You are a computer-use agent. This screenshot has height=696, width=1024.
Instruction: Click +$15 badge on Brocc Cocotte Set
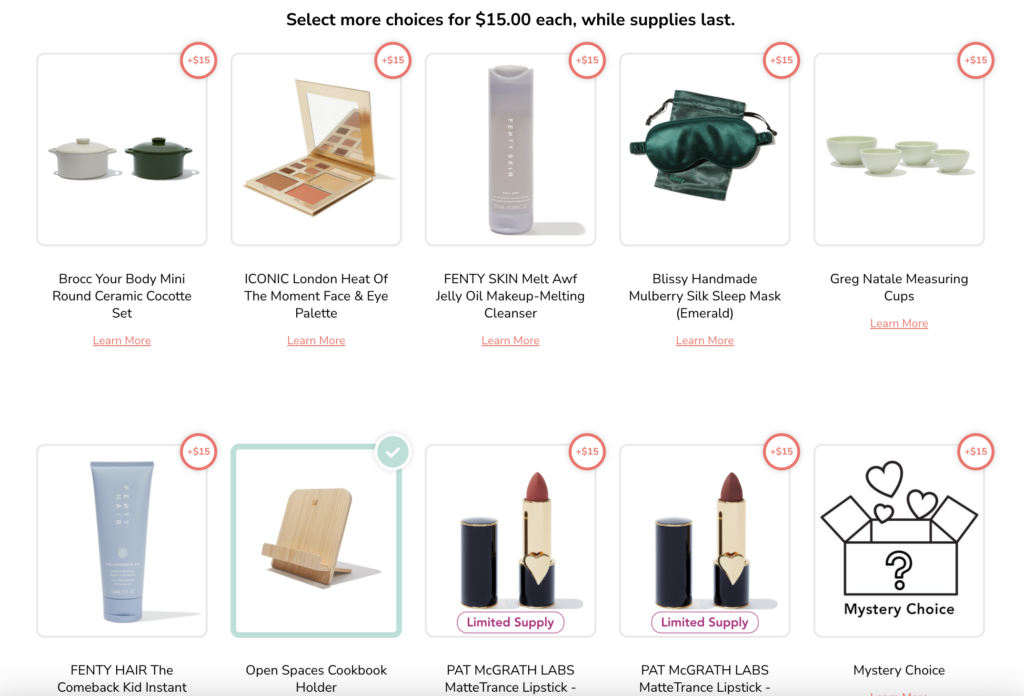click(198, 60)
